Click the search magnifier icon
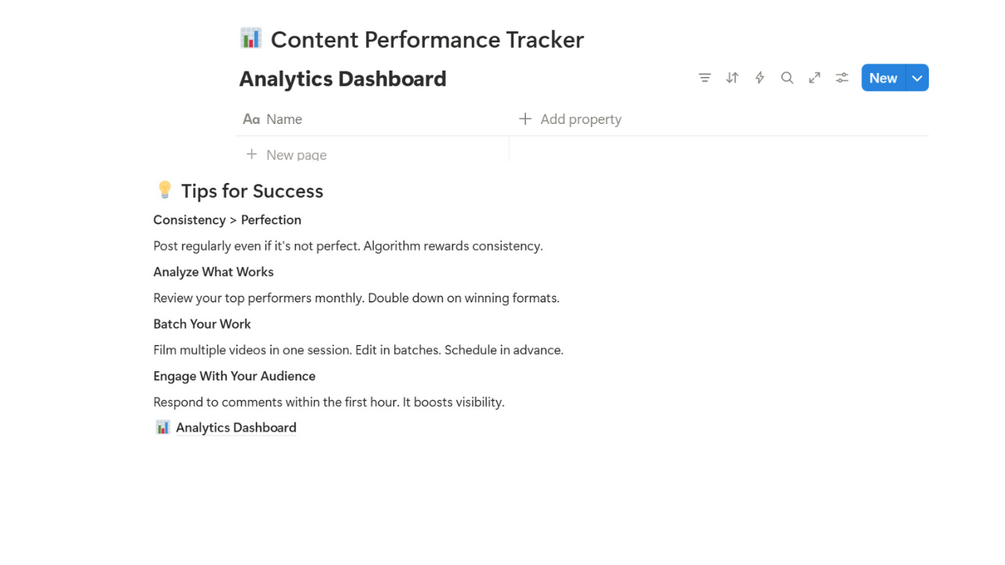1005x565 pixels. (787, 78)
